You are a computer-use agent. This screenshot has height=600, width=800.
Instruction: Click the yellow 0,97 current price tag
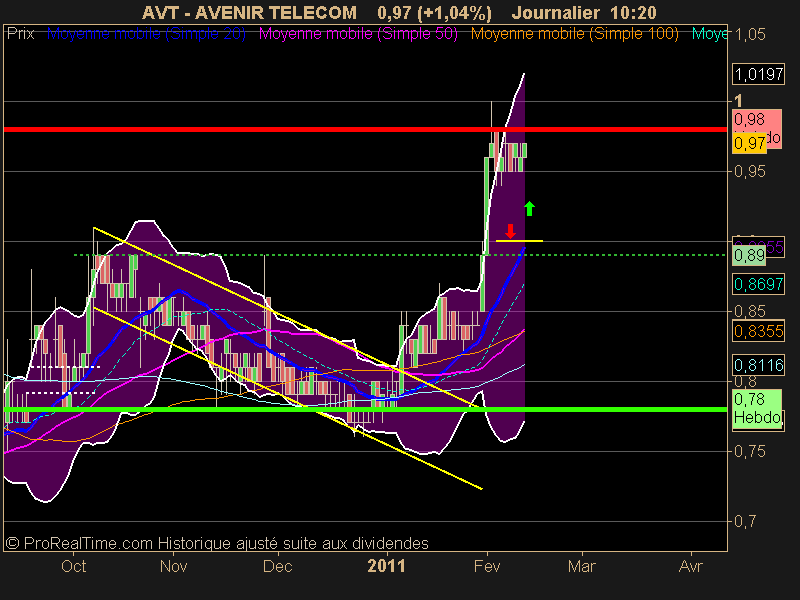click(x=749, y=143)
